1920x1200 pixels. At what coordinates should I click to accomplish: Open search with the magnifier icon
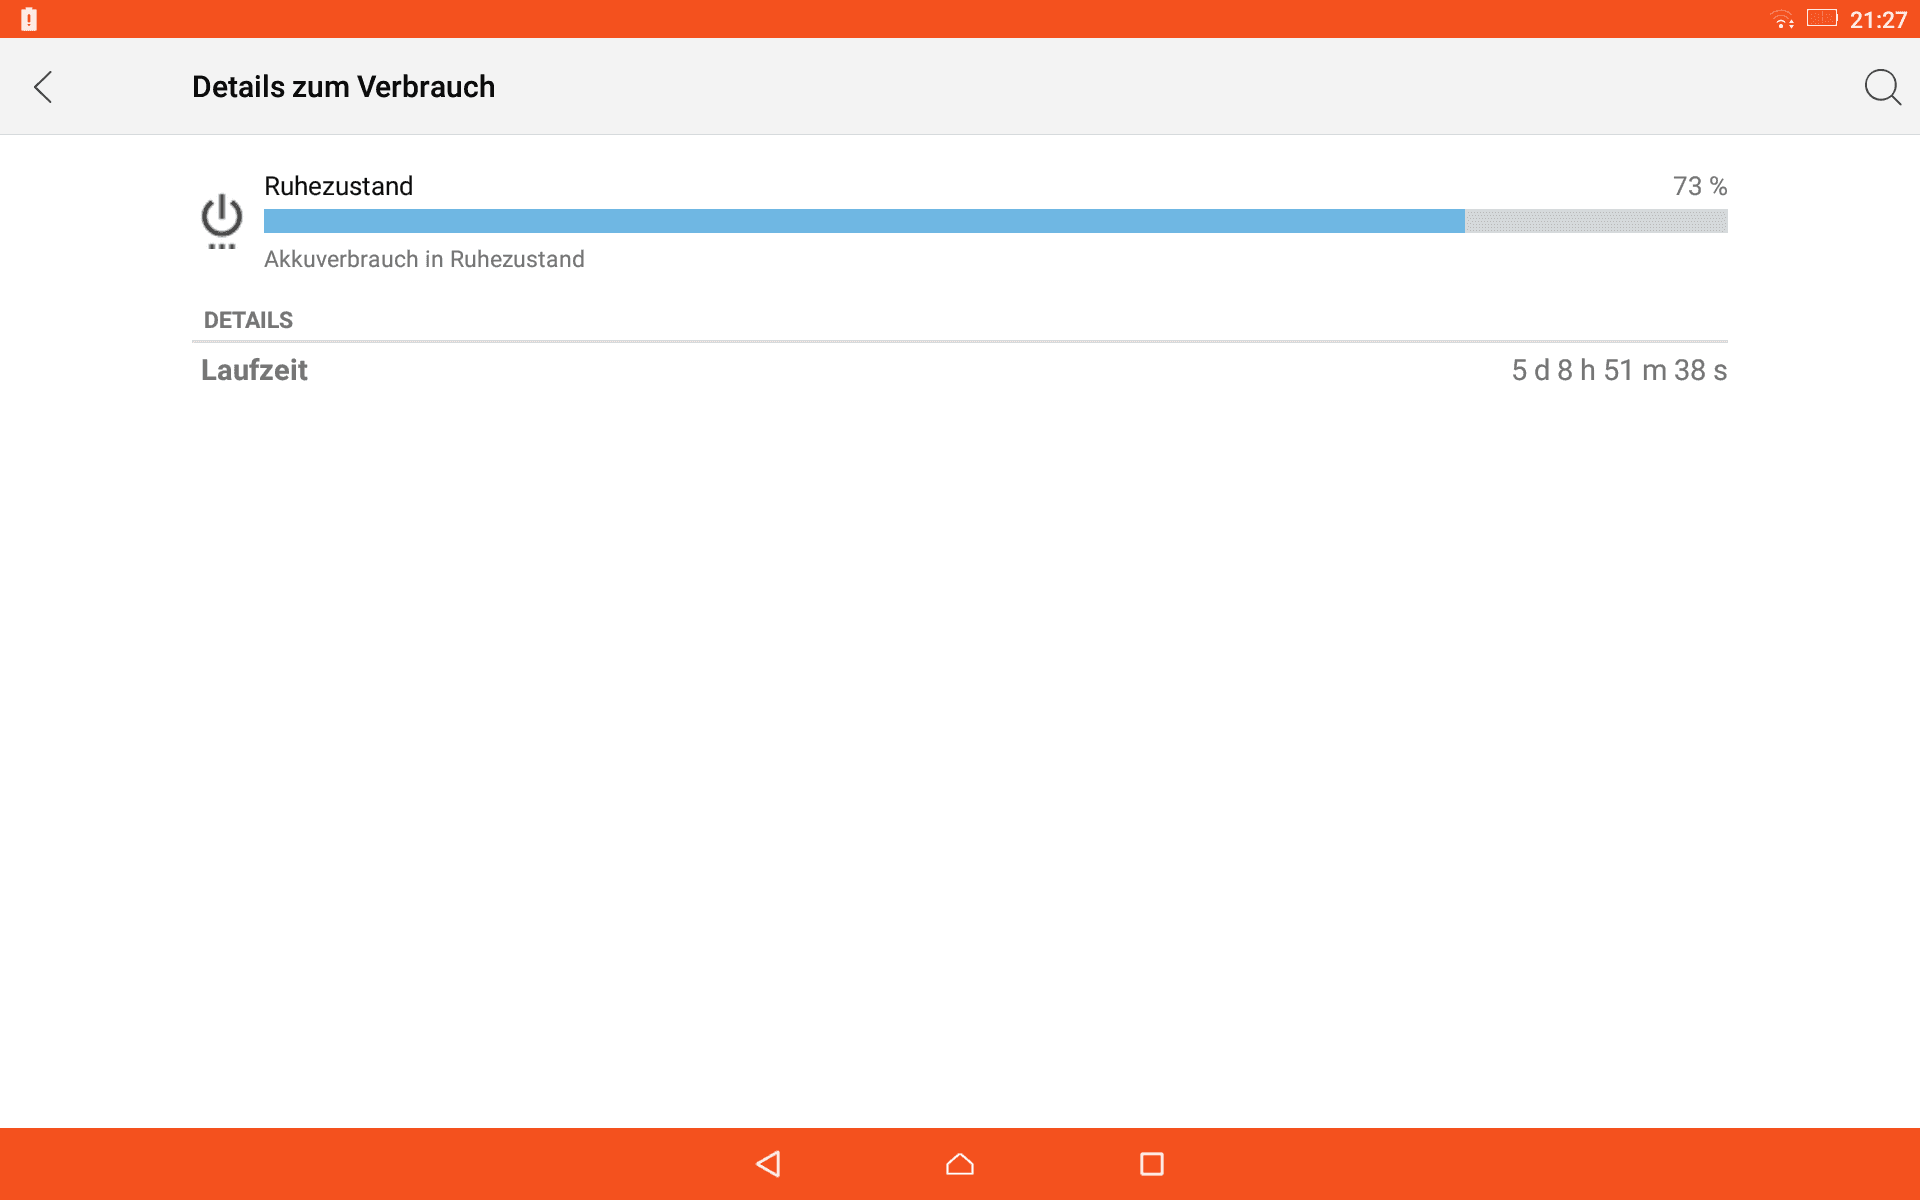coord(1882,87)
